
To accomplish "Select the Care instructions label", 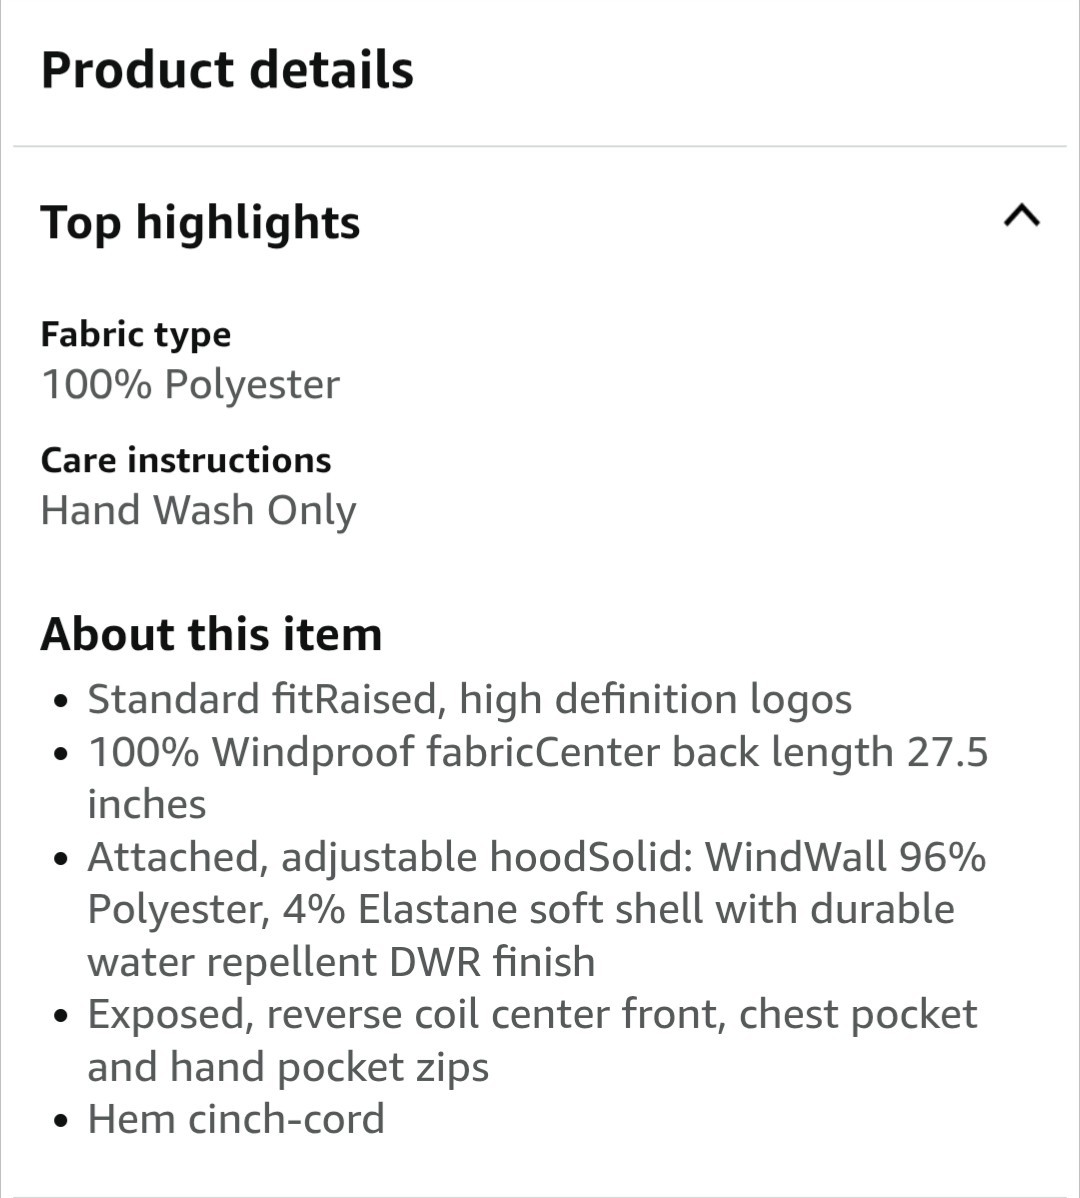I will pyautogui.click(x=185, y=460).
